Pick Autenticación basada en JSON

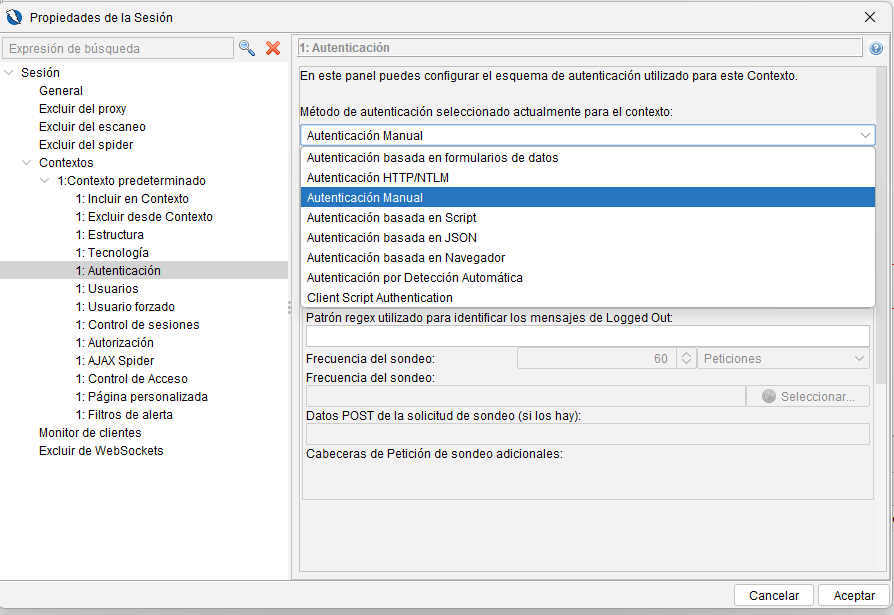coord(391,238)
